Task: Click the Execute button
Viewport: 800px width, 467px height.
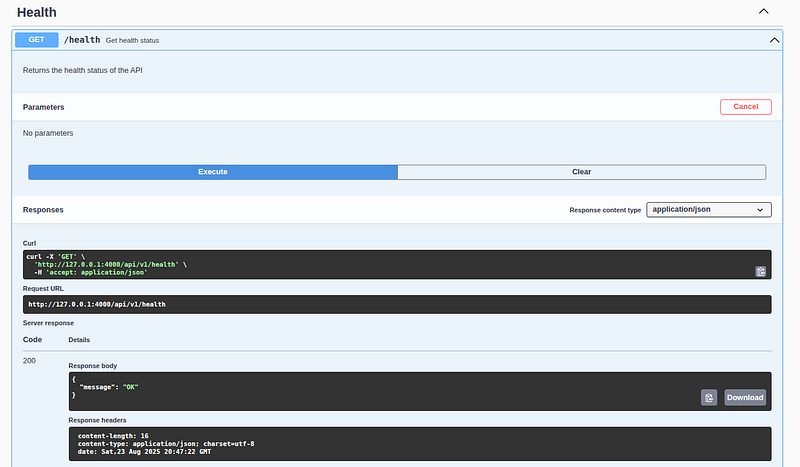Action: click(x=213, y=172)
